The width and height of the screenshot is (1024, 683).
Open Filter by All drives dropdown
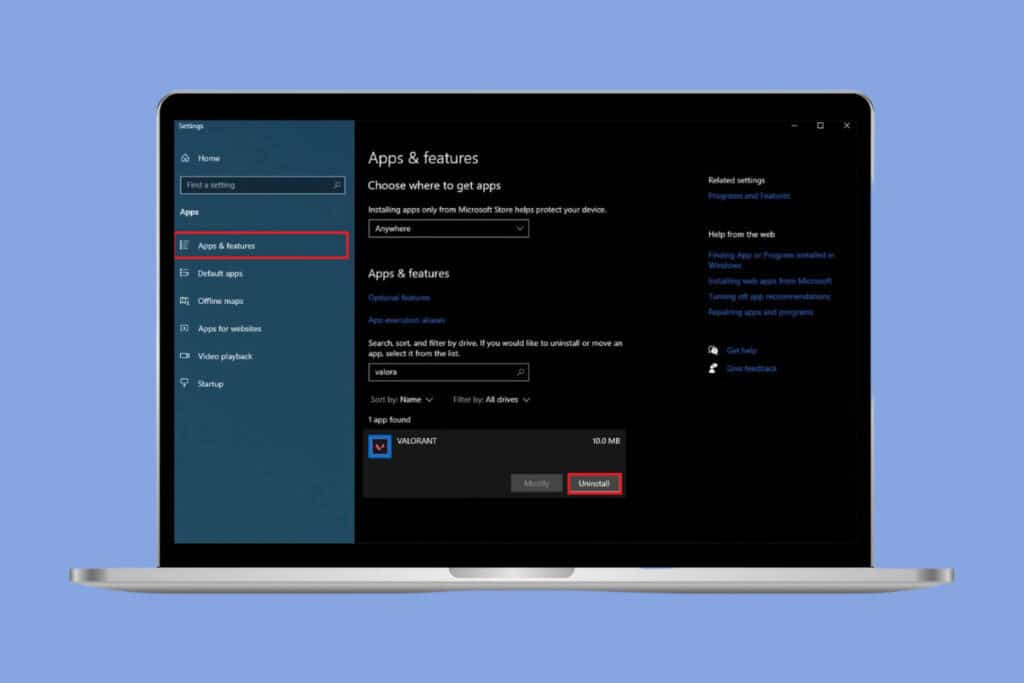pyautogui.click(x=491, y=400)
